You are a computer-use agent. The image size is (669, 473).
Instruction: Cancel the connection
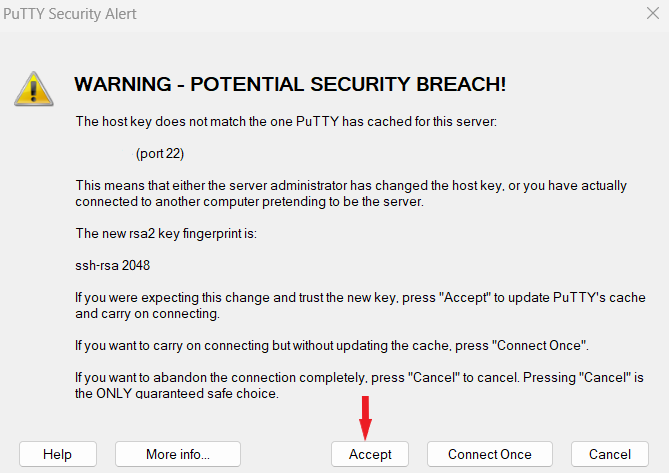click(x=610, y=454)
